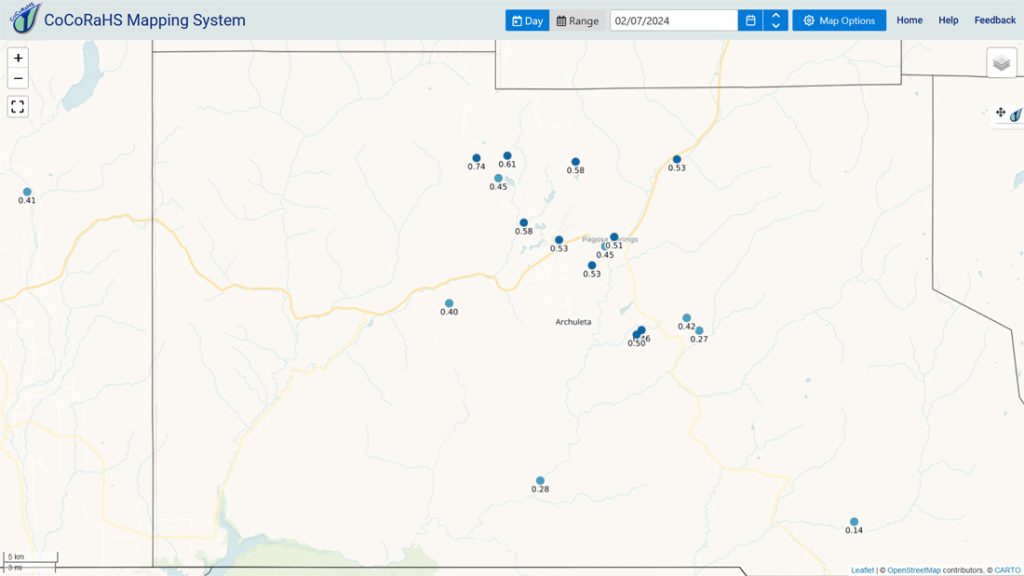Select the 0.58 marker right of 0.61
This screenshot has width=1024, height=576.
pos(575,162)
